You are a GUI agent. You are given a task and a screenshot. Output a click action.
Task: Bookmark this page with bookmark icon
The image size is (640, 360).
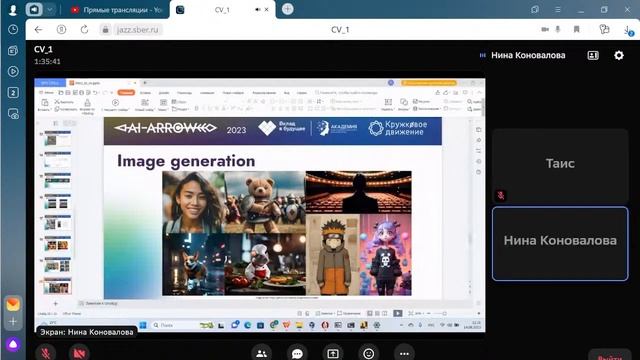coord(576,29)
